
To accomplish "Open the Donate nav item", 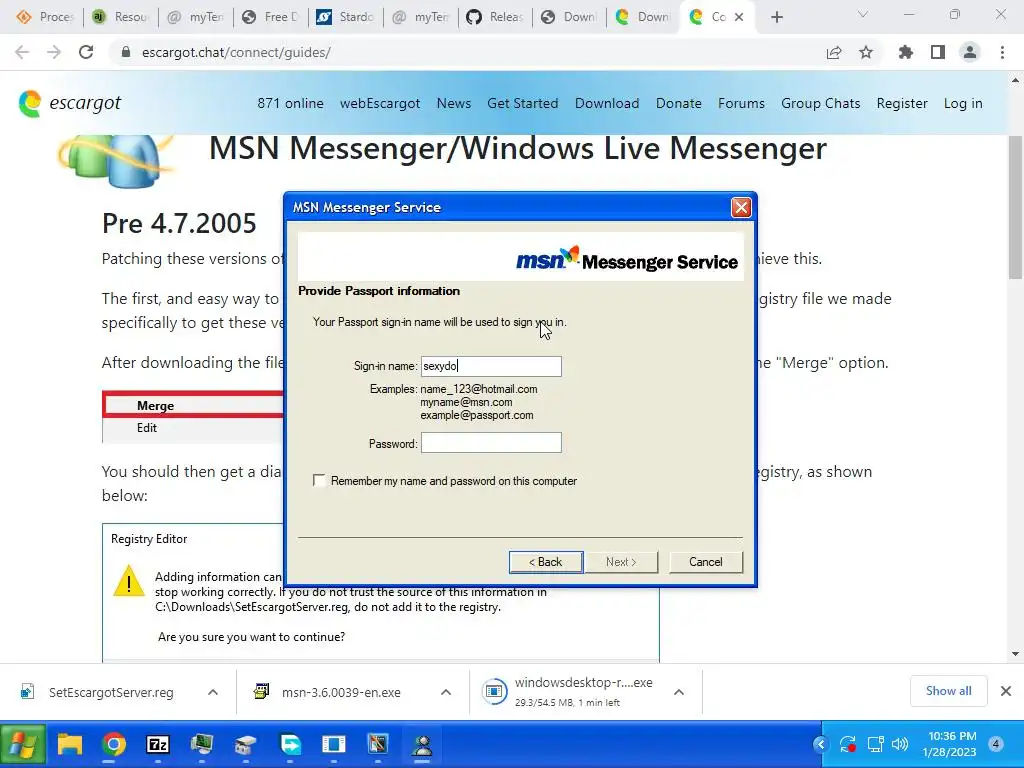I will [679, 103].
